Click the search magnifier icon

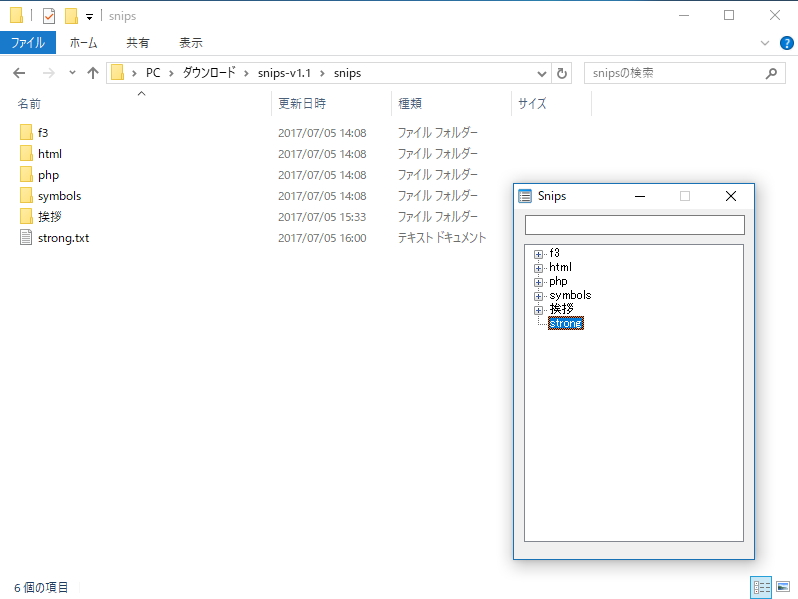(772, 73)
